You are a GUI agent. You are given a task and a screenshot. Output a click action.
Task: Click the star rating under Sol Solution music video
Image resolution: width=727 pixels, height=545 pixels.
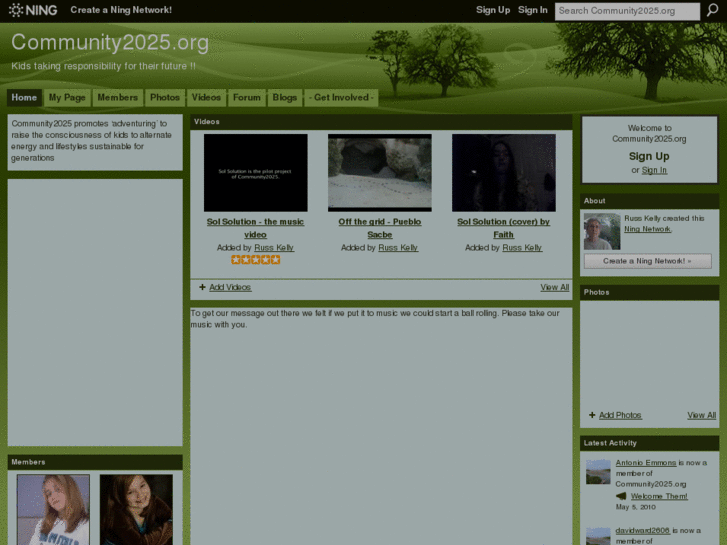255,260
